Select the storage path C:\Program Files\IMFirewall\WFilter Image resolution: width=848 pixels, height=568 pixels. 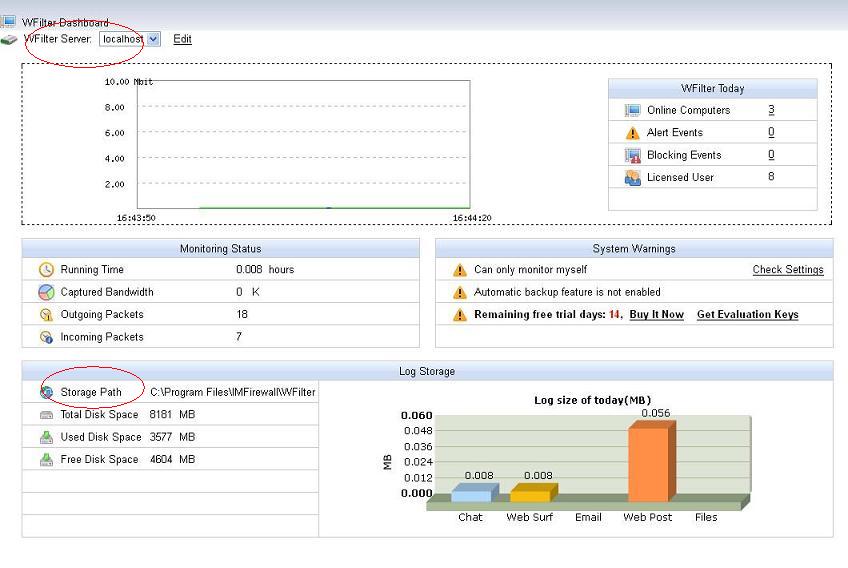[233, 392]
